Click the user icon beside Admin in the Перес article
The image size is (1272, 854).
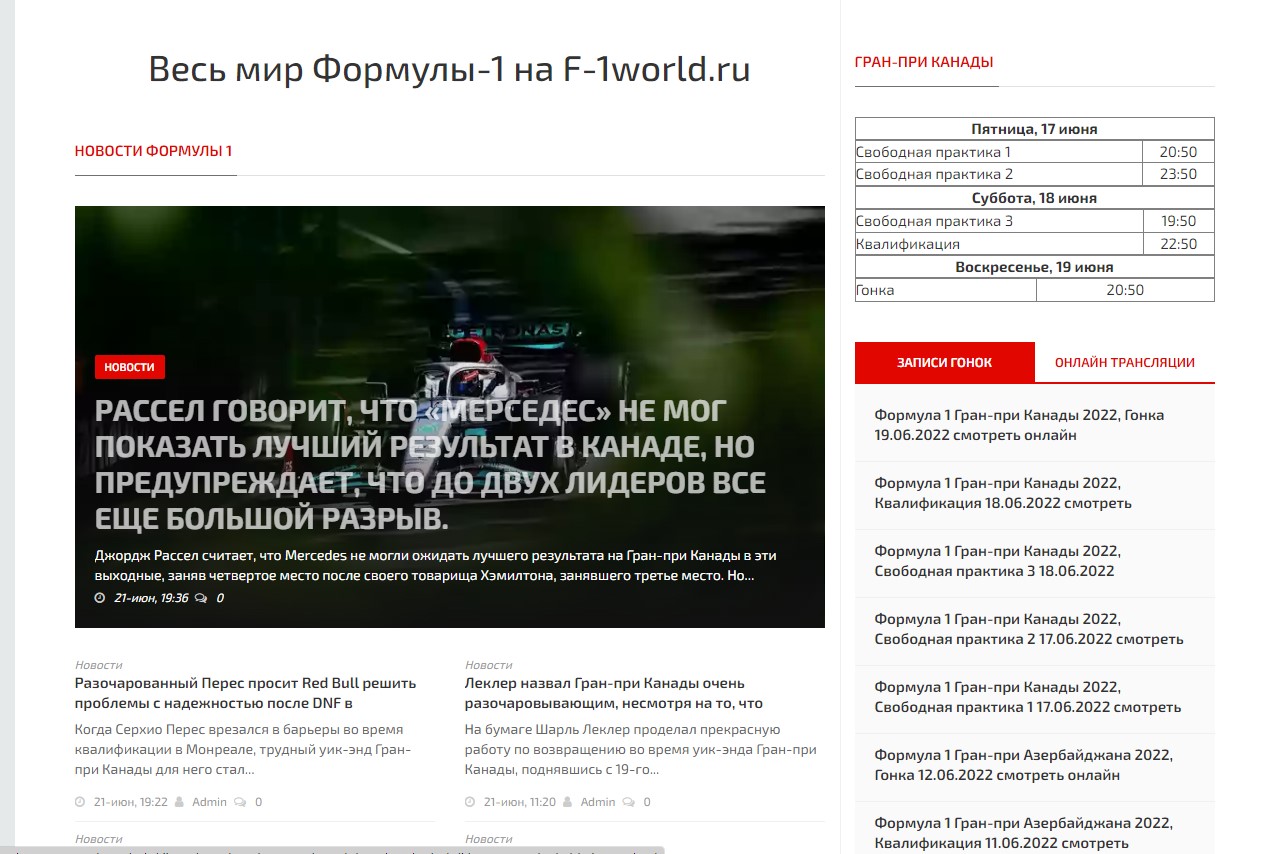pos(180,802)
